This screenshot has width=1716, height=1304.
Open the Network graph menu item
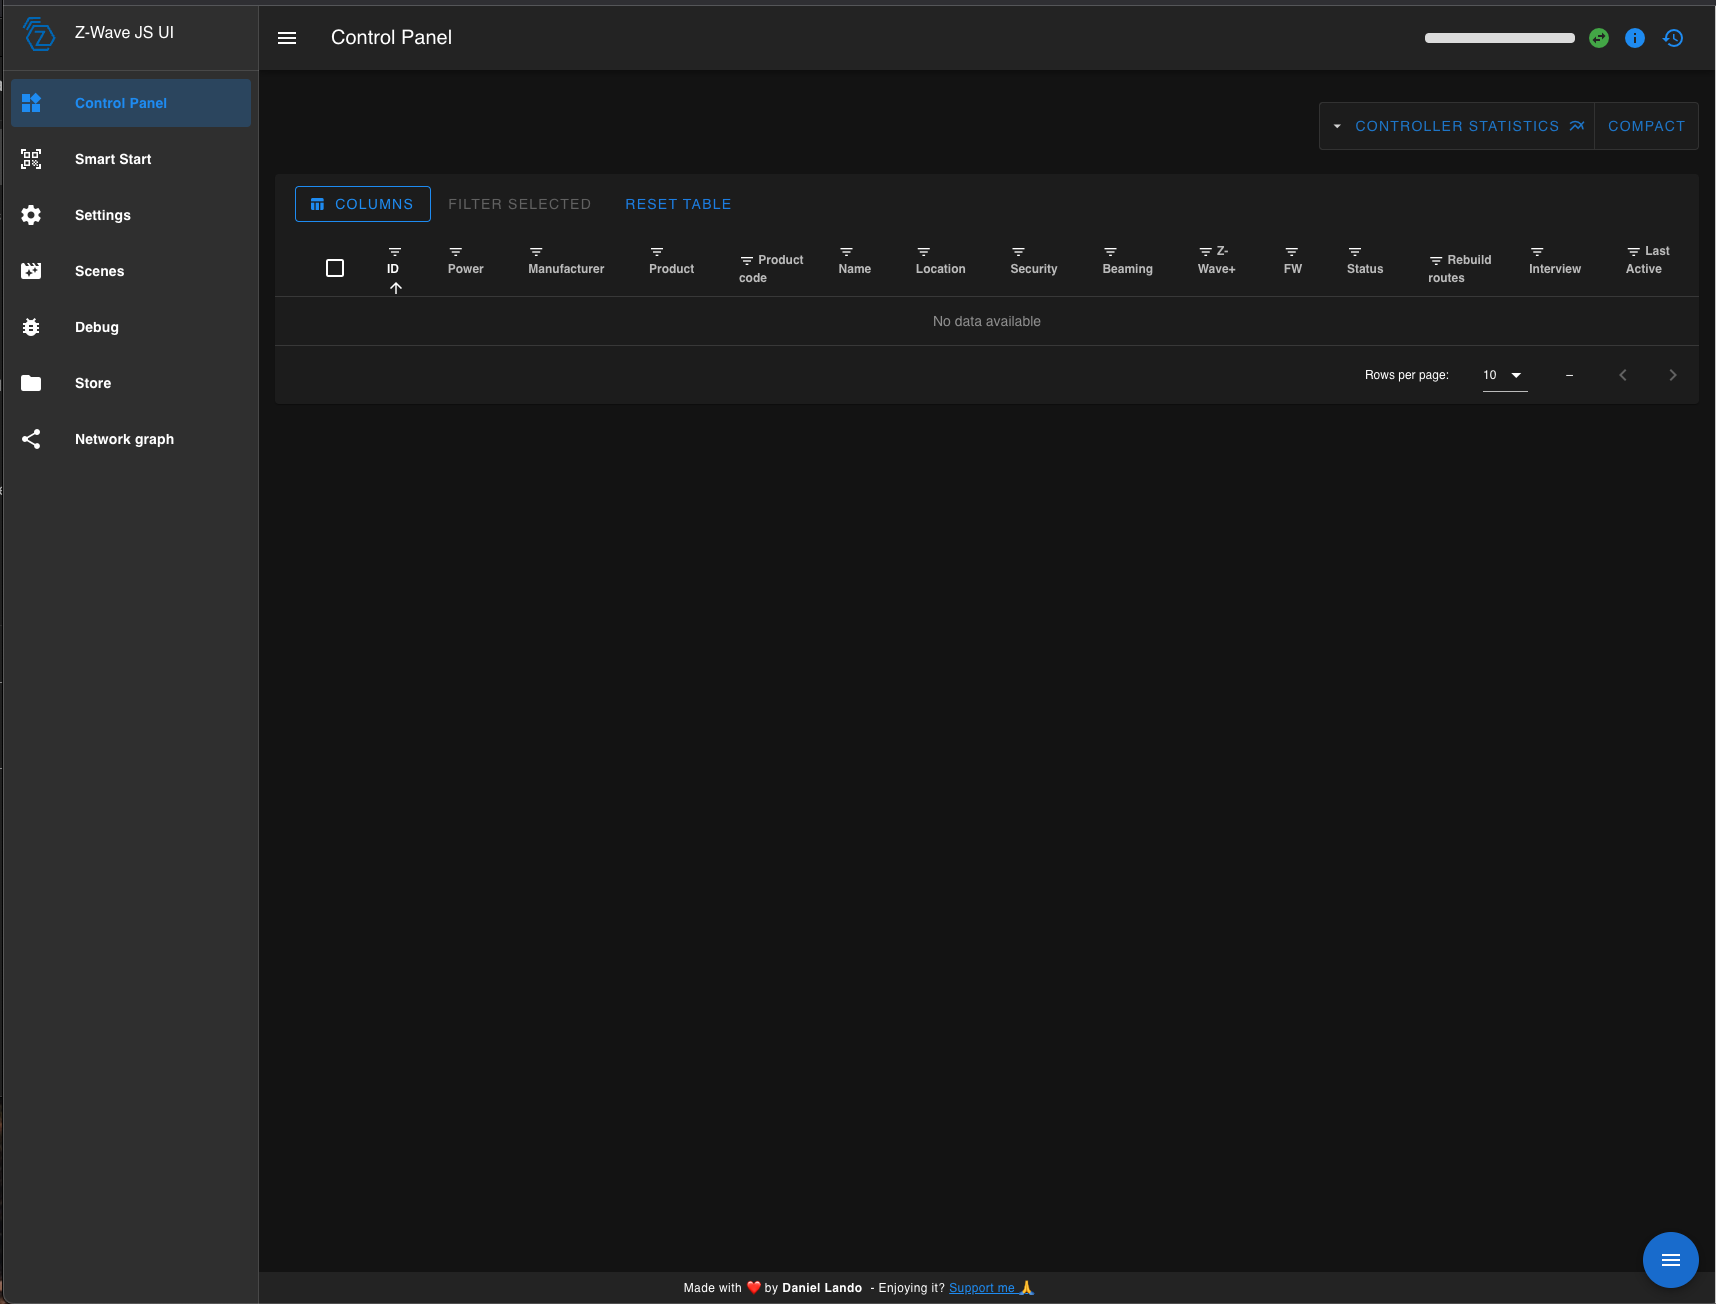pyautogui.click(x=131, y=439)
